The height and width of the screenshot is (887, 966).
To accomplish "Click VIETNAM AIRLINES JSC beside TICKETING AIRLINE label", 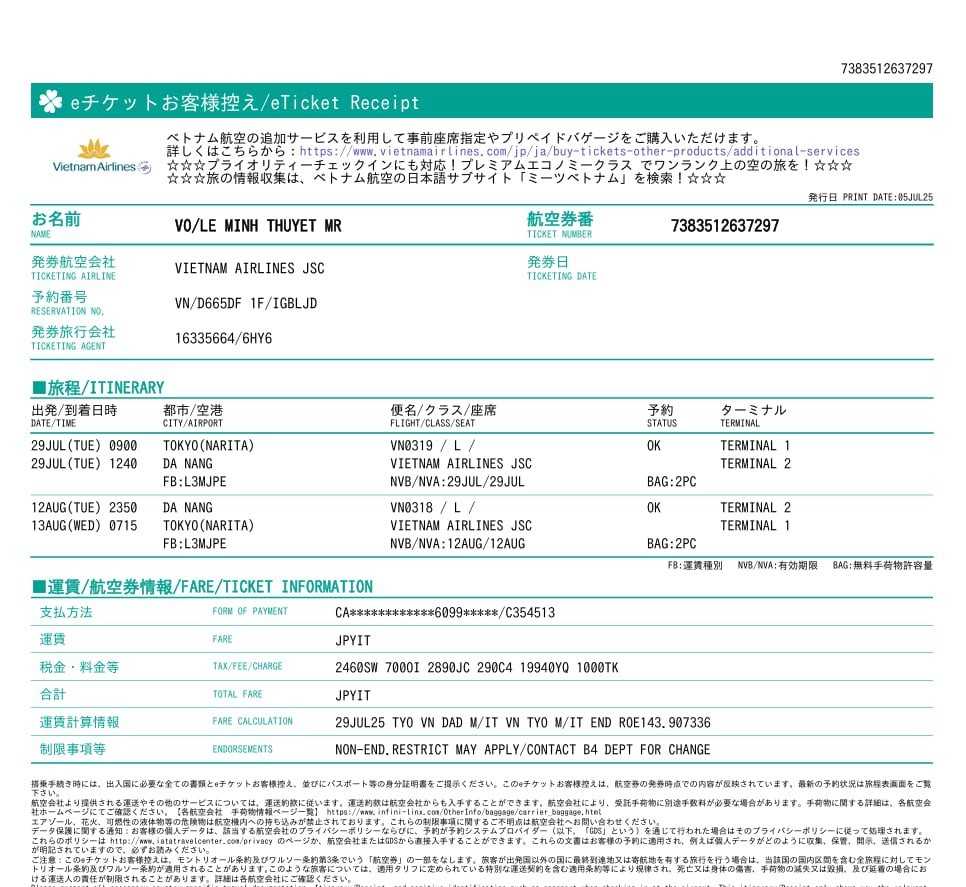I will click(249, 268).
